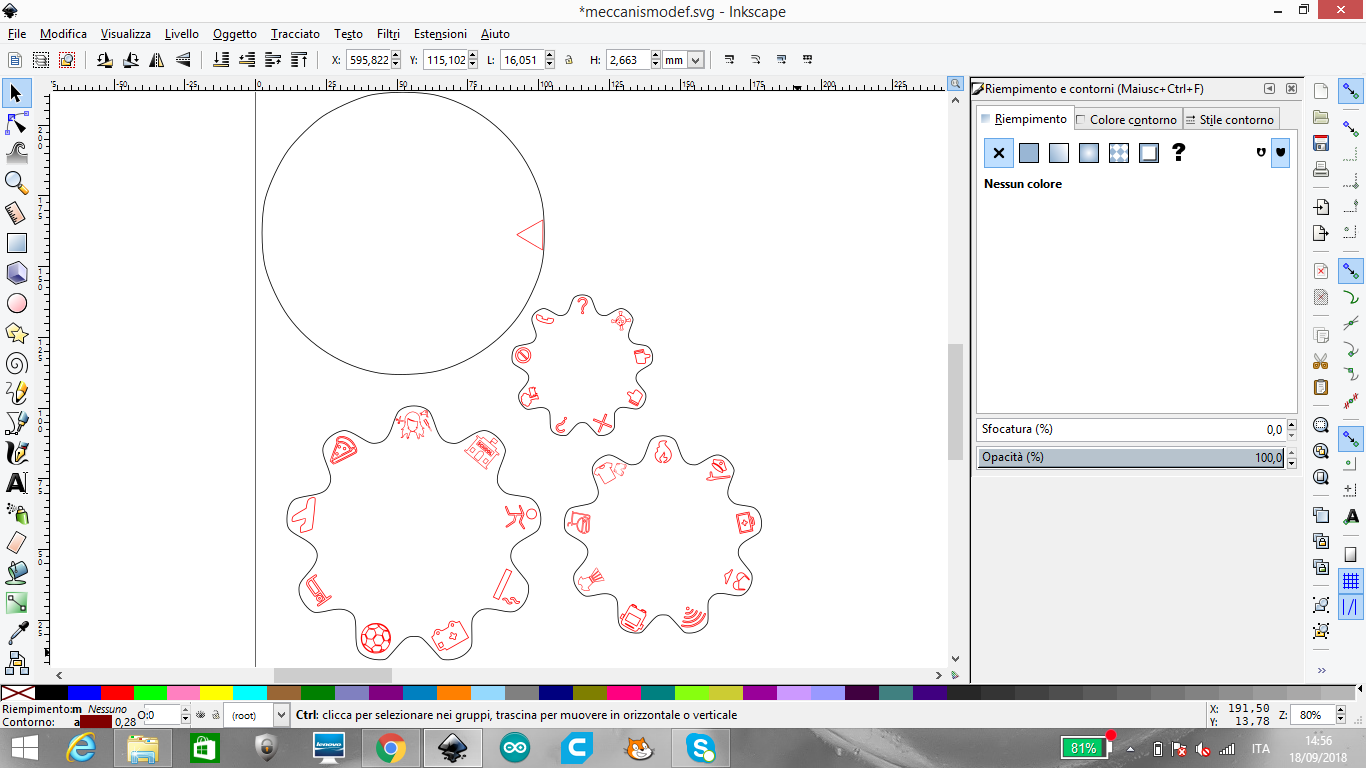Adjust the Opacità slider bar

(x=1131, y=457)
